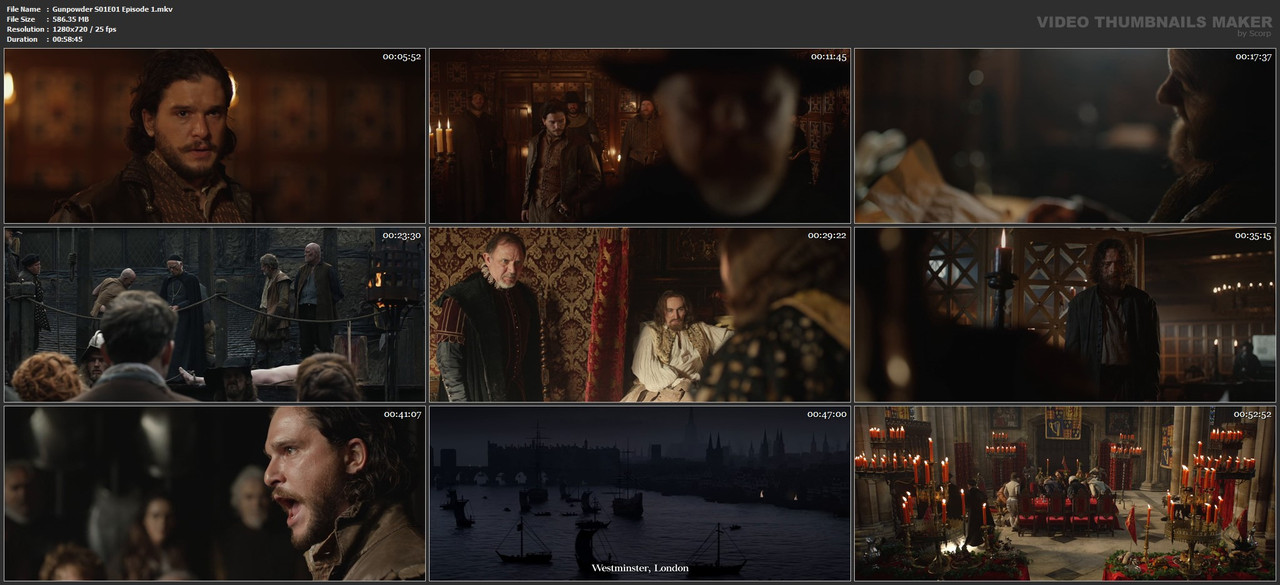Open the thumbnail at 00:17:37

pos(1065,136)
